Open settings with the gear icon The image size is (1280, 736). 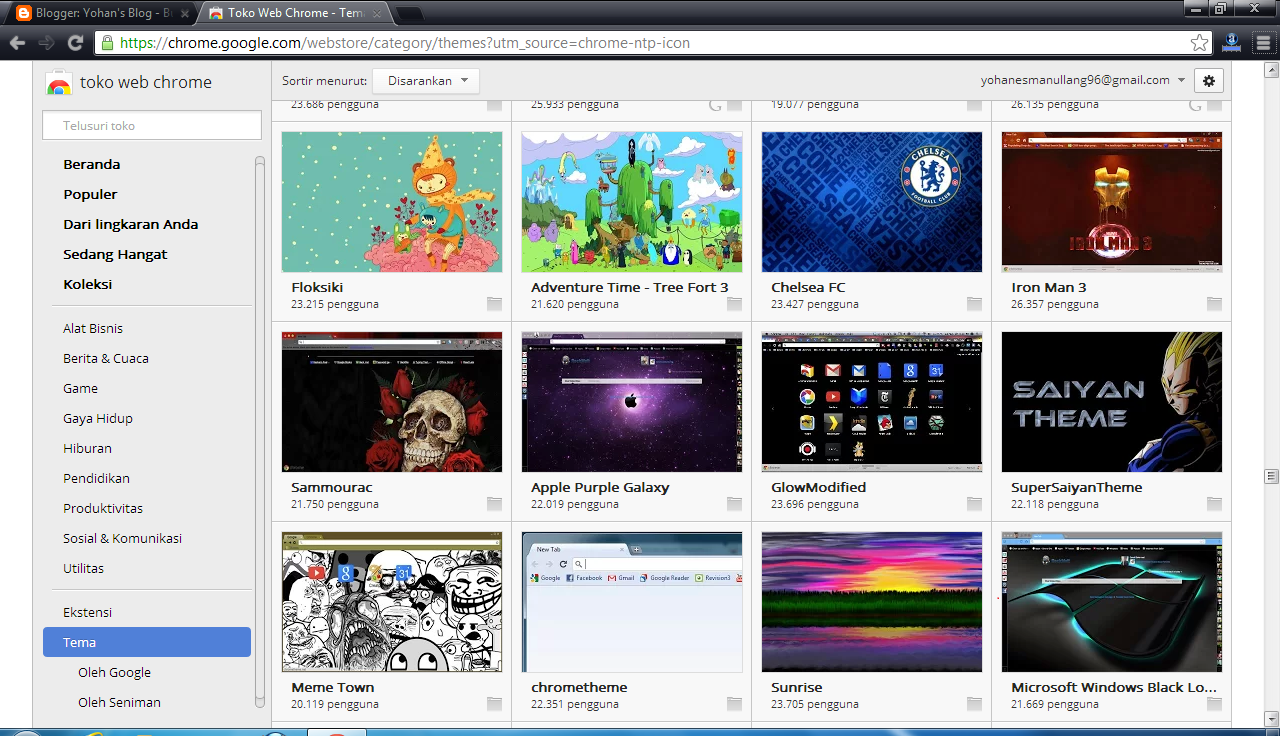(x=1208, y=80)
